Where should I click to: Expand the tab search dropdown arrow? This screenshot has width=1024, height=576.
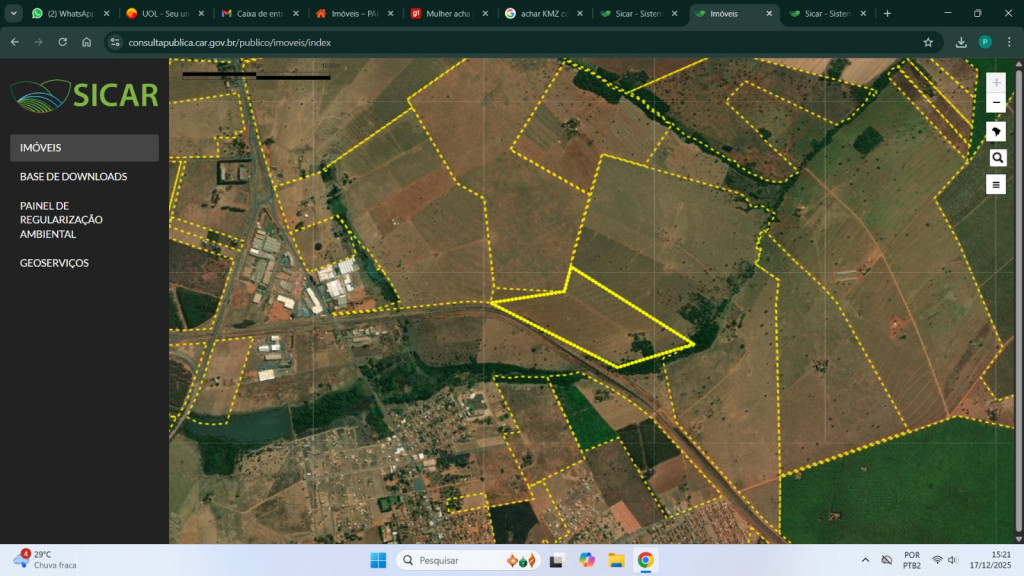pyautogui.click(x=14, y=13)
